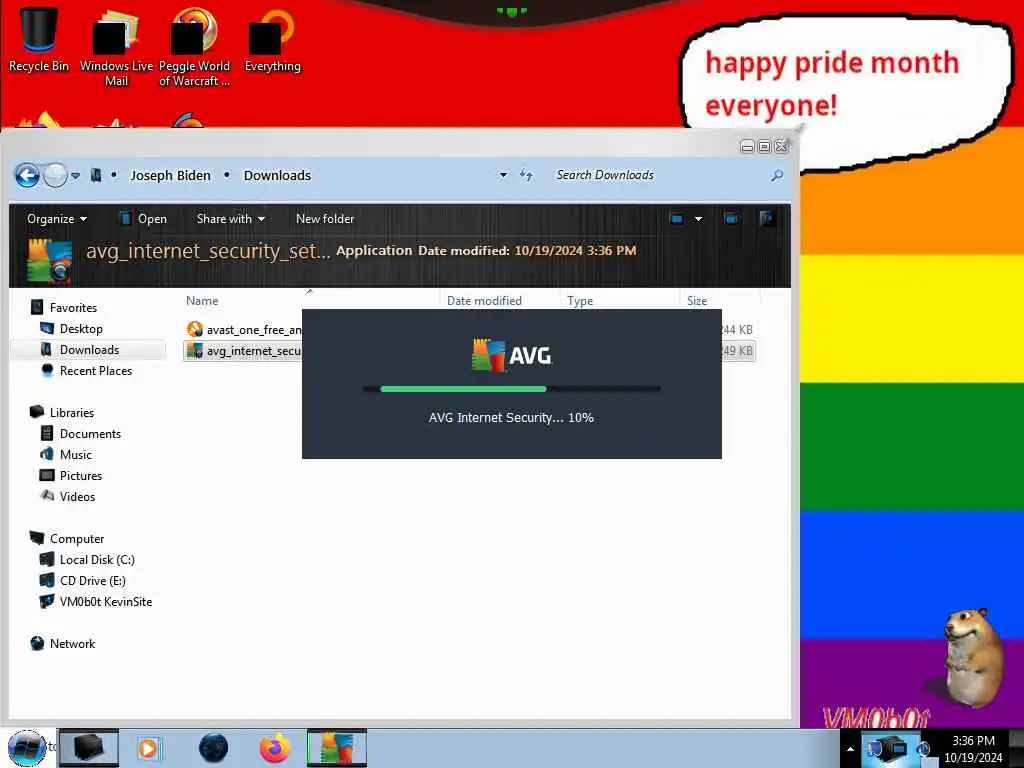
Task: Open Peggle World of Warcraft shortcut
Action: click(x=194, y=46)
